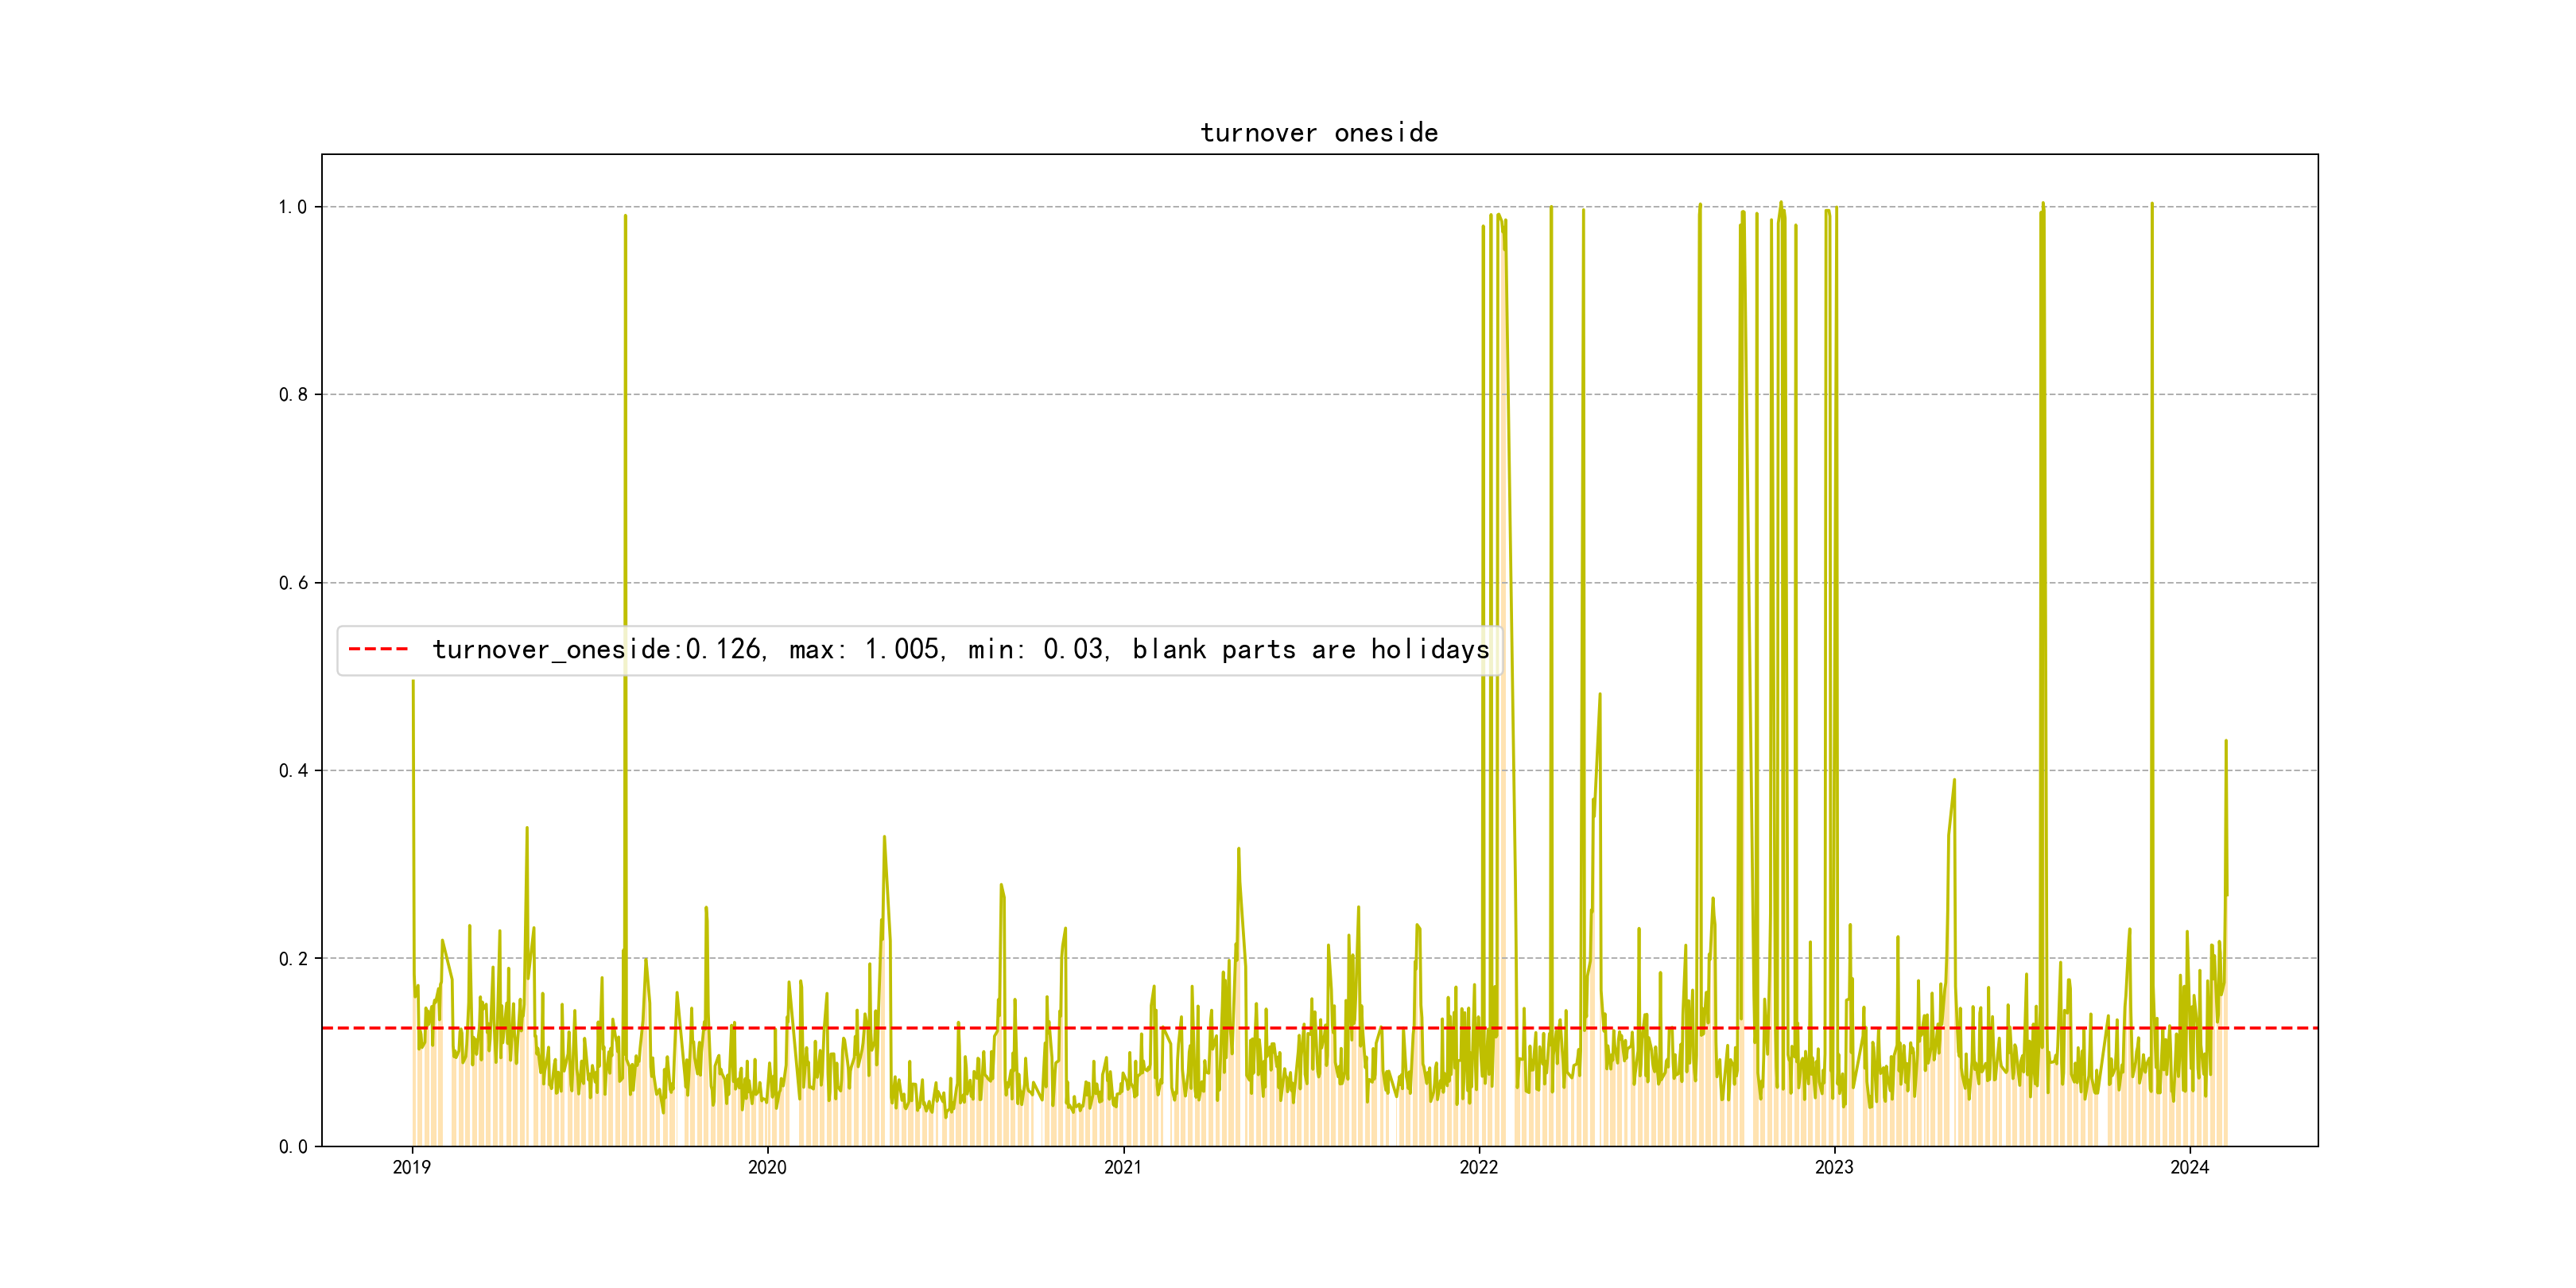This screenshot has height=1288, width=2576.
Task: Click top of the lone 2019 spike
Action: pos(625,216)
